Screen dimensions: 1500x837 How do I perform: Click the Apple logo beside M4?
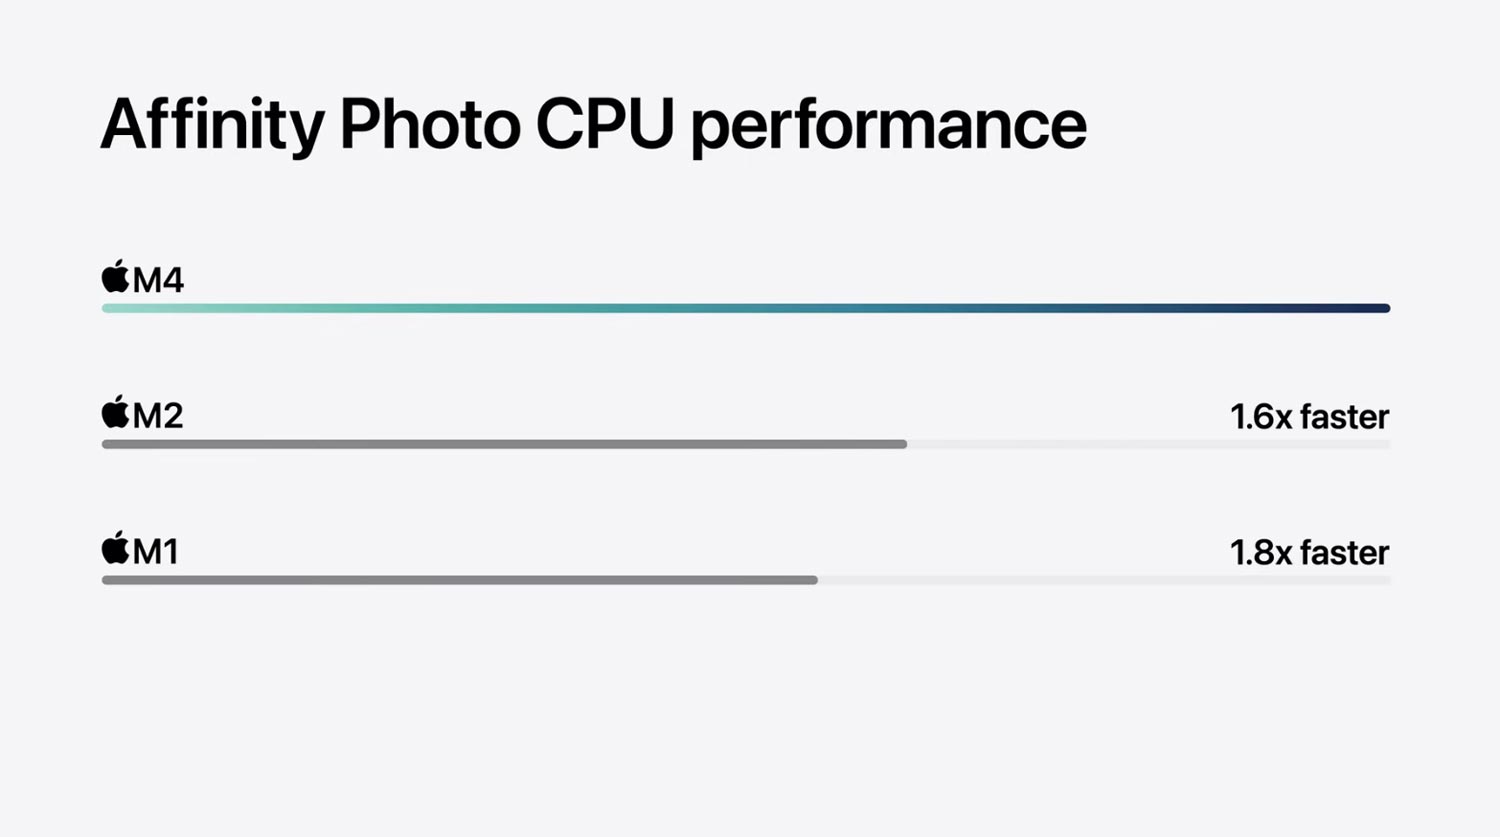tap(116, 276)
